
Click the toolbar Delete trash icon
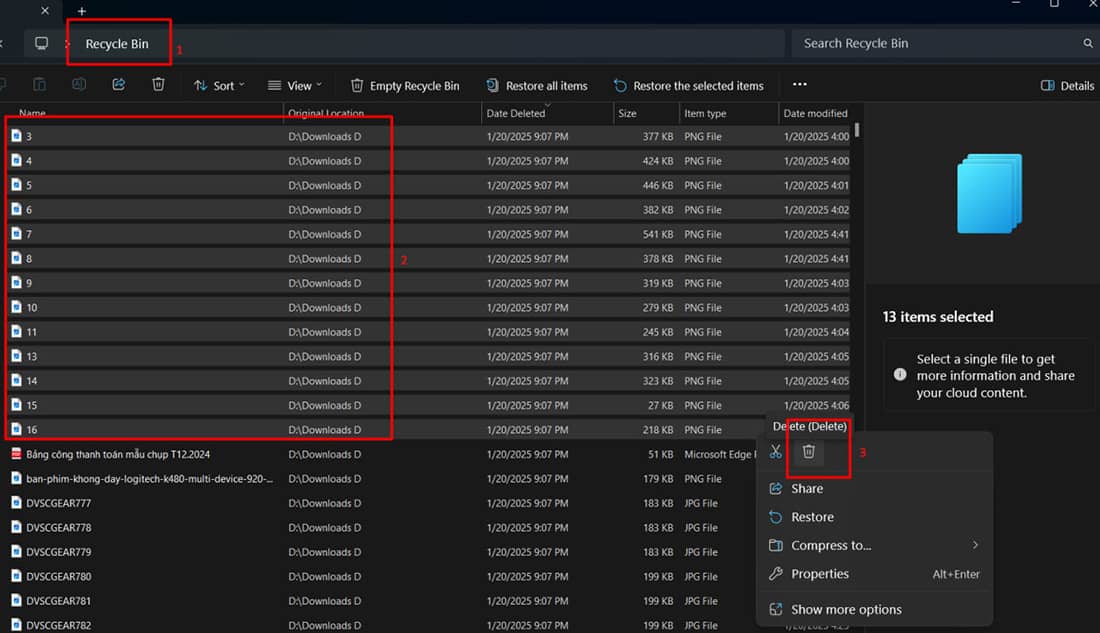158,85
